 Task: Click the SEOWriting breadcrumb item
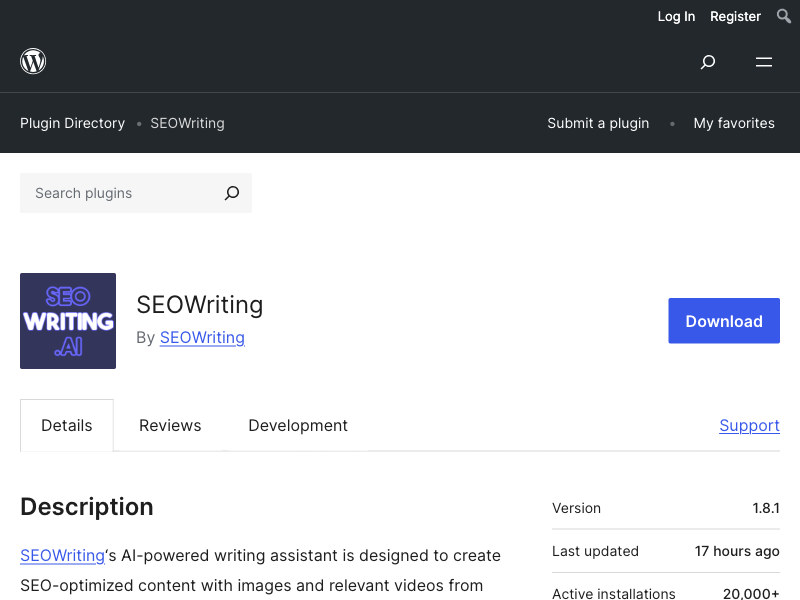click(x=187, y=123)
